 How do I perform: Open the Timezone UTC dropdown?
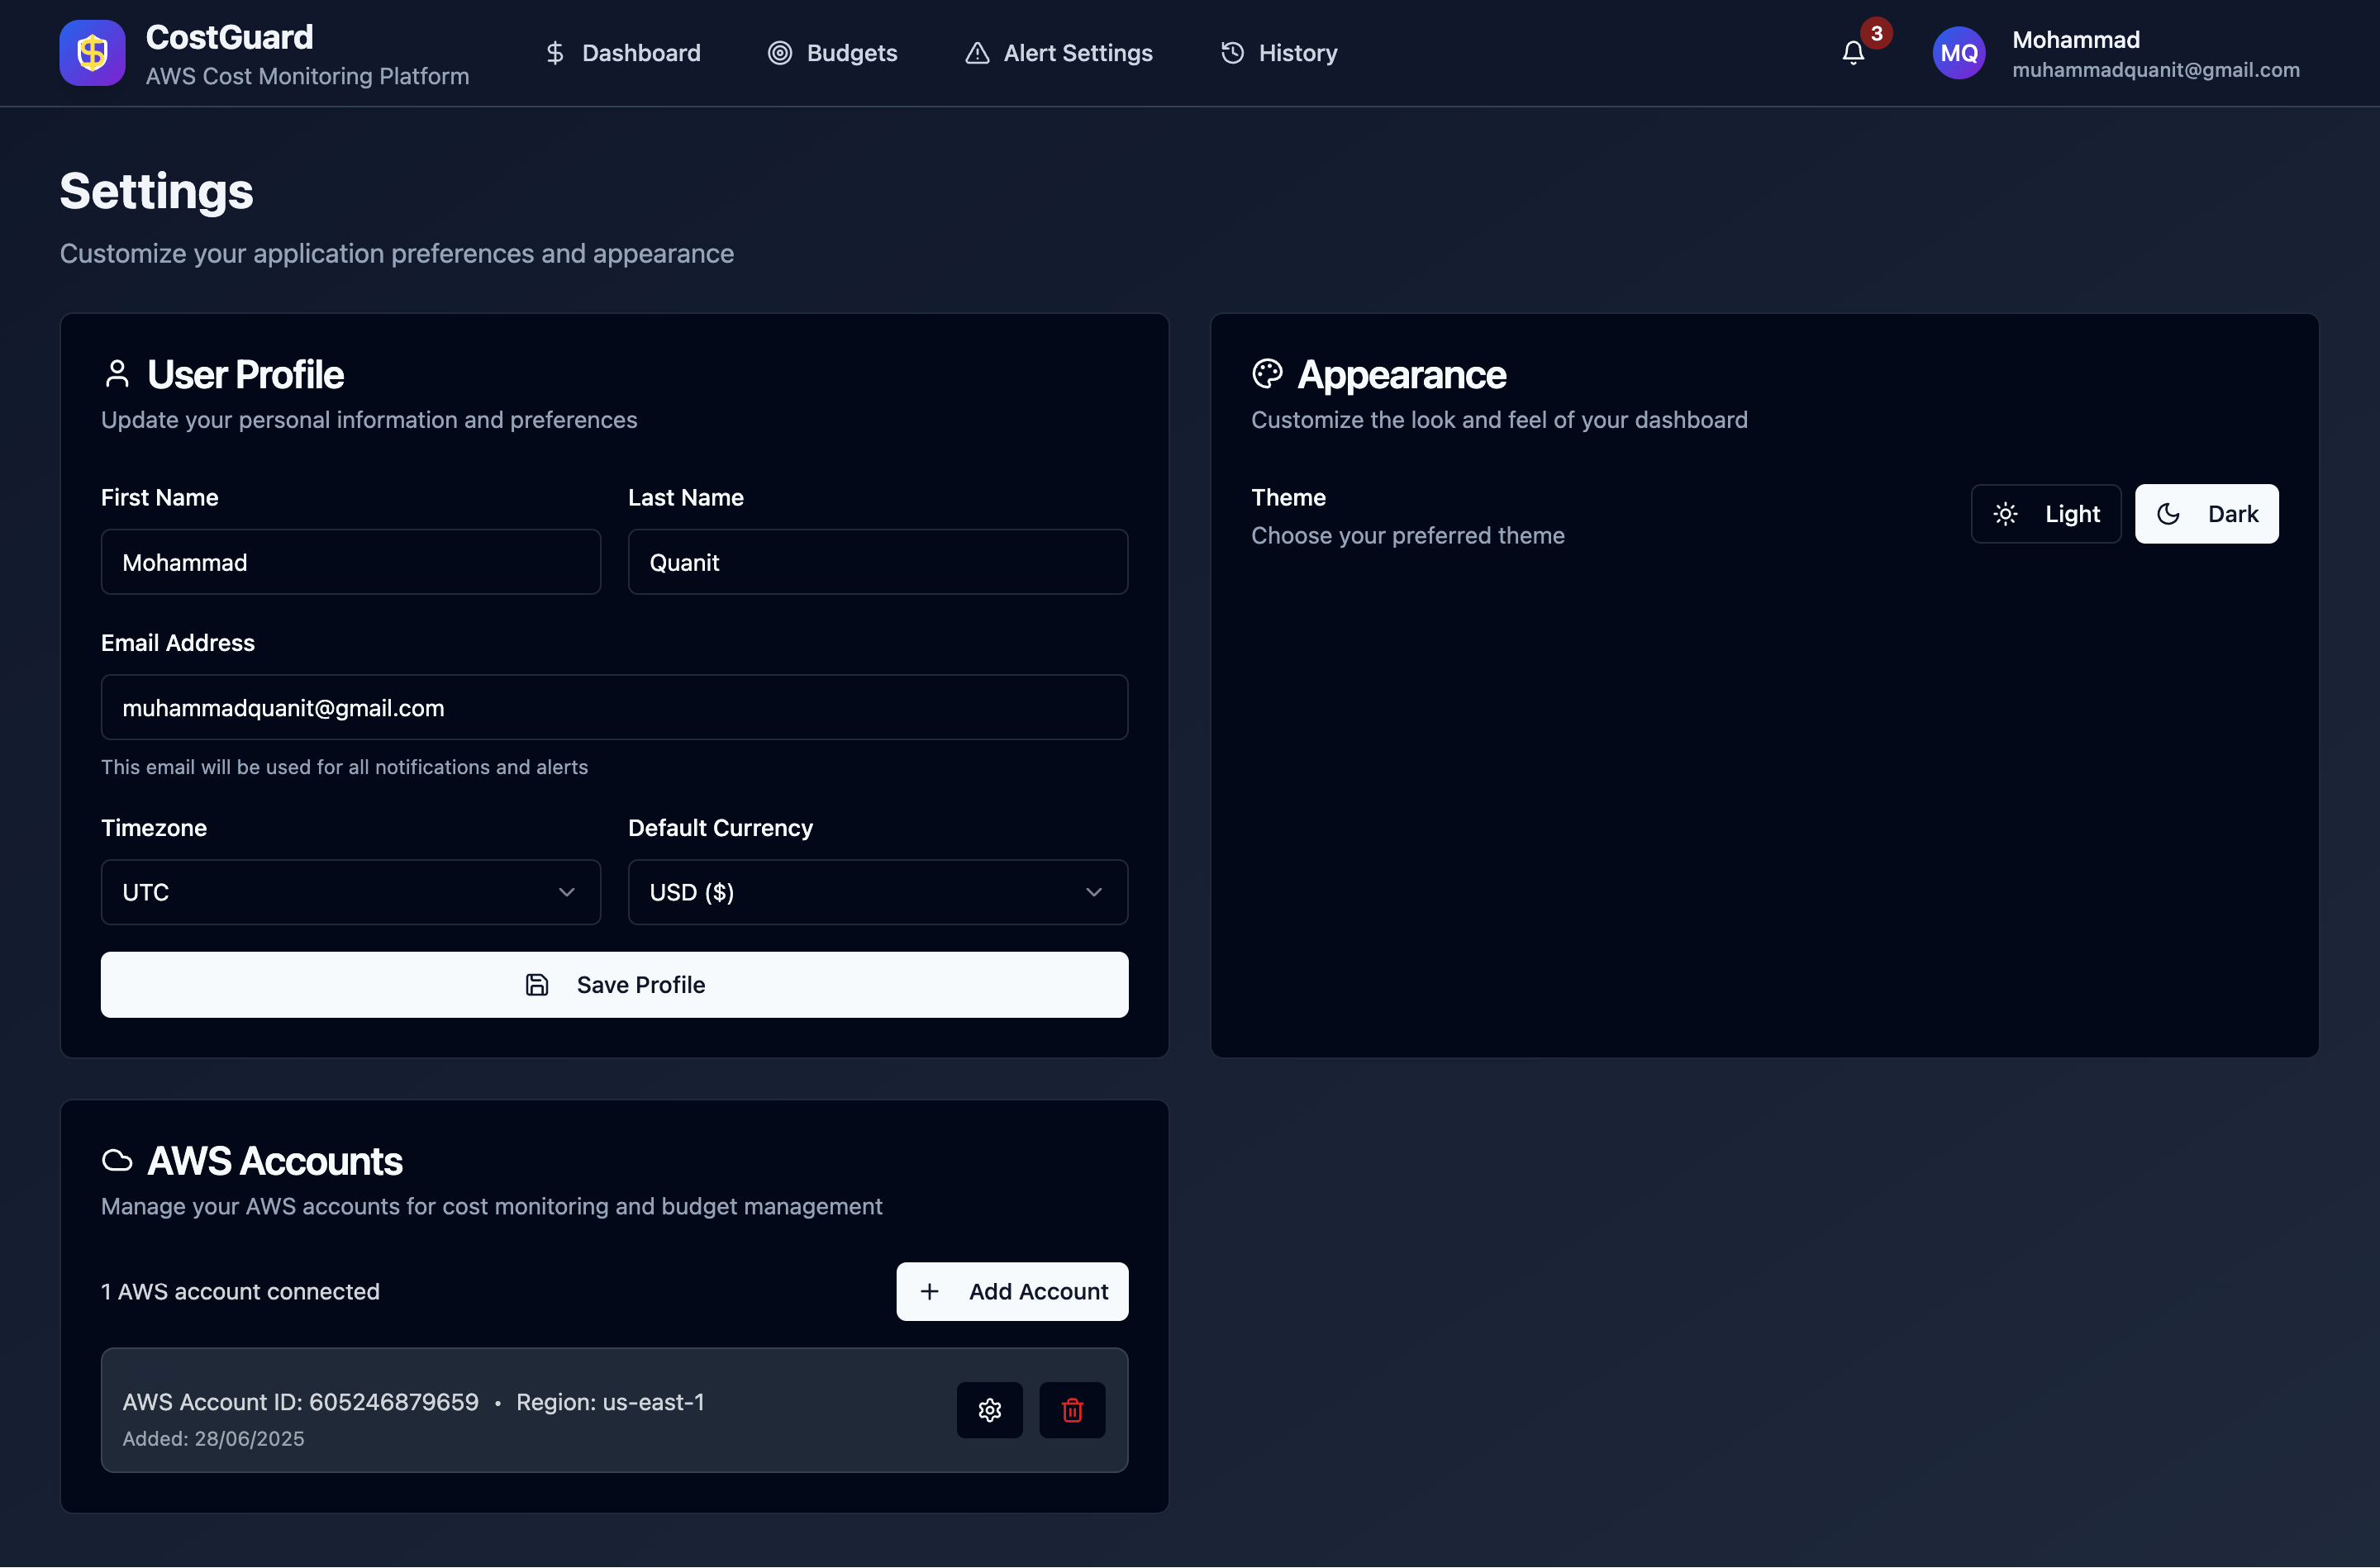click(350, 892)
